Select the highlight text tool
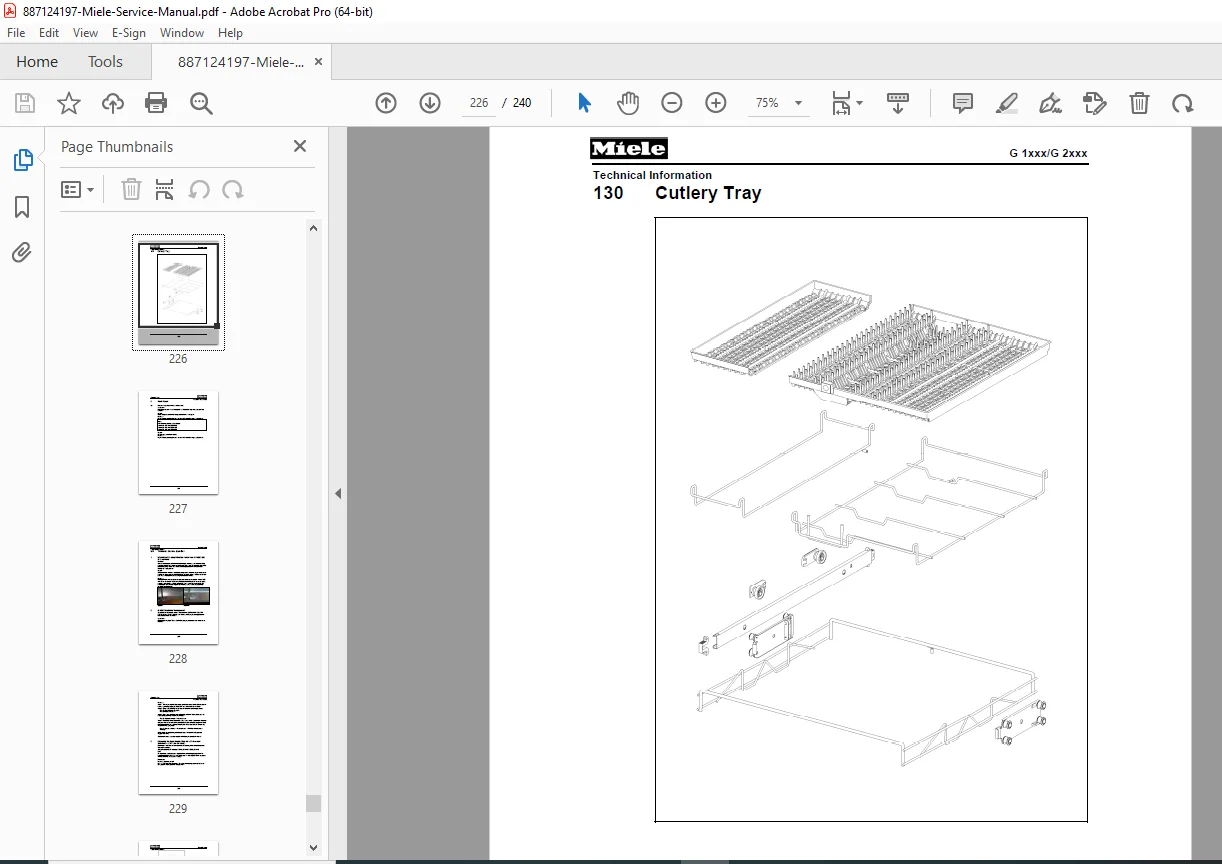 tap(1007, 103)
